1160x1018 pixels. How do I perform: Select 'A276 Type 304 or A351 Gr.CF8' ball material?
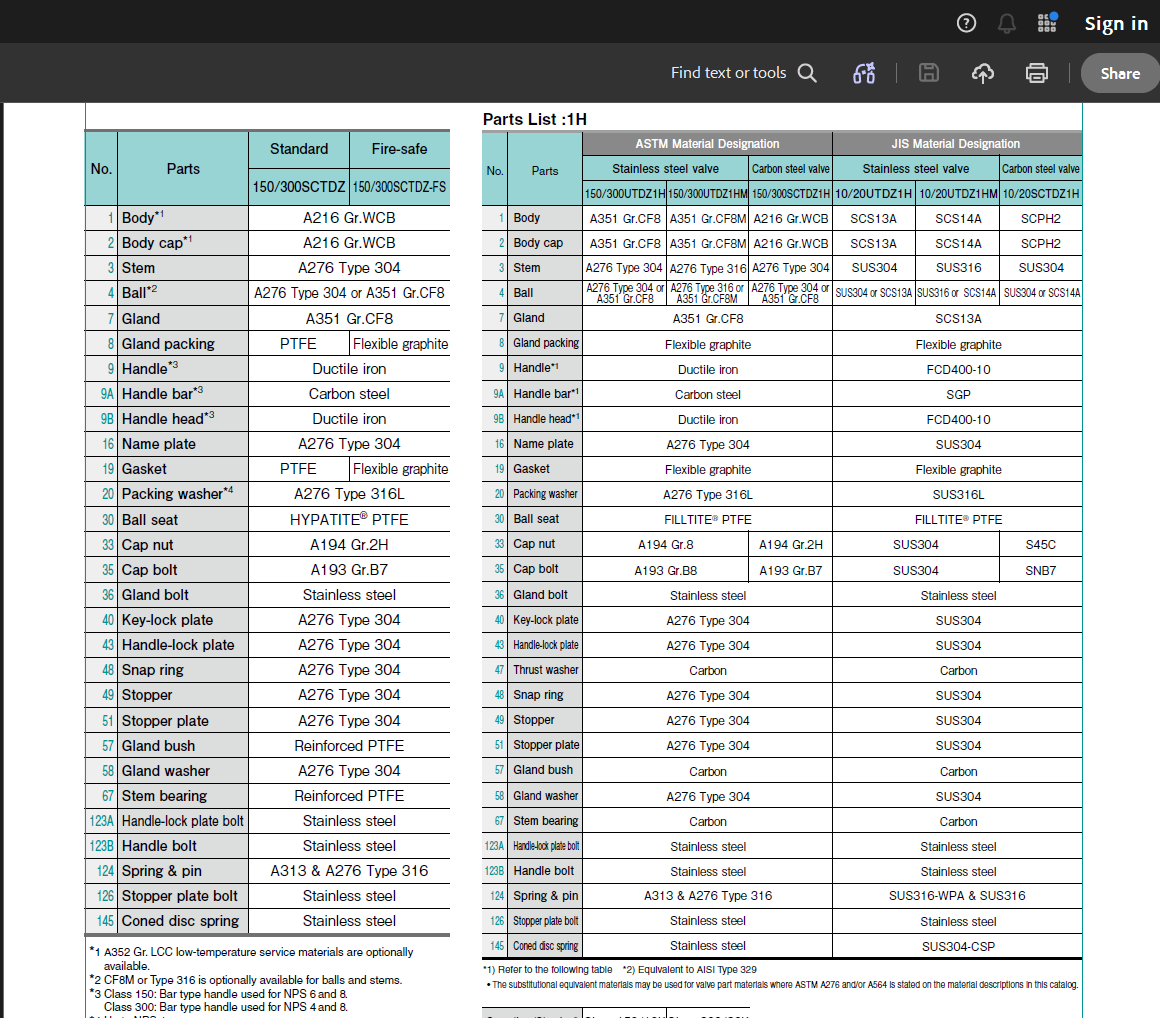point(349,293)
